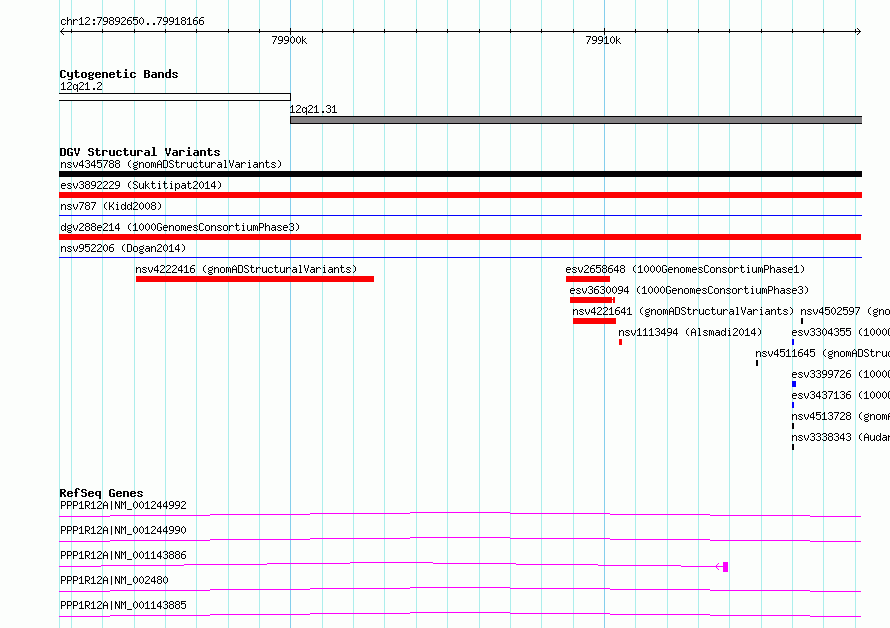Screen dimensions: 890x628
Task: Click the 79900k ruler tick label
Action: pyautogui.click(x=289, y=40)
